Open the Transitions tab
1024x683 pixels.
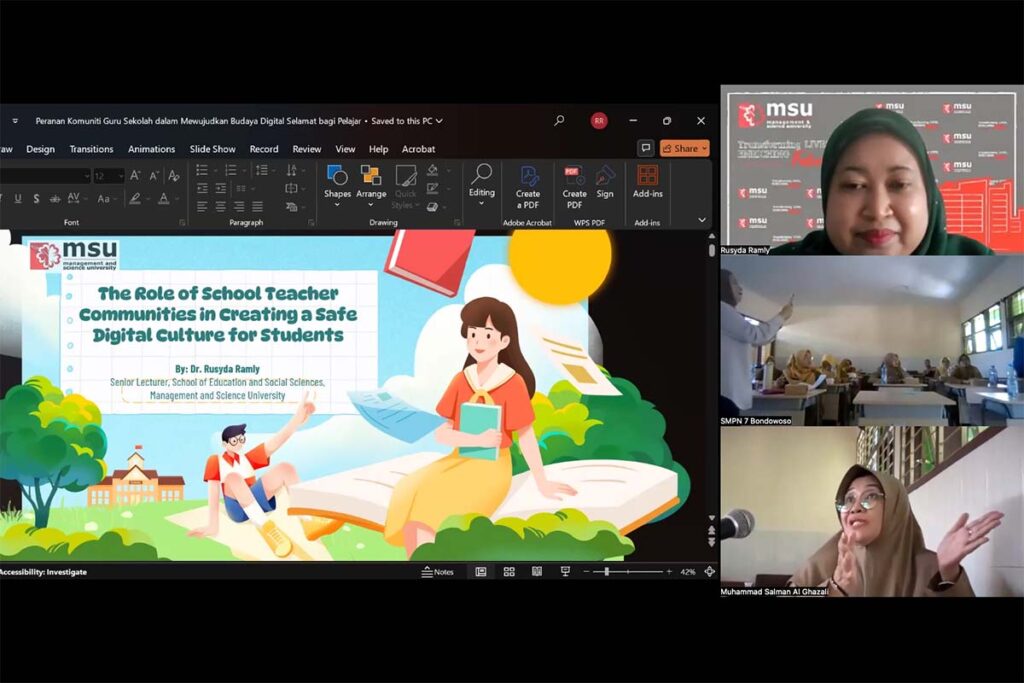click(91, 149)
